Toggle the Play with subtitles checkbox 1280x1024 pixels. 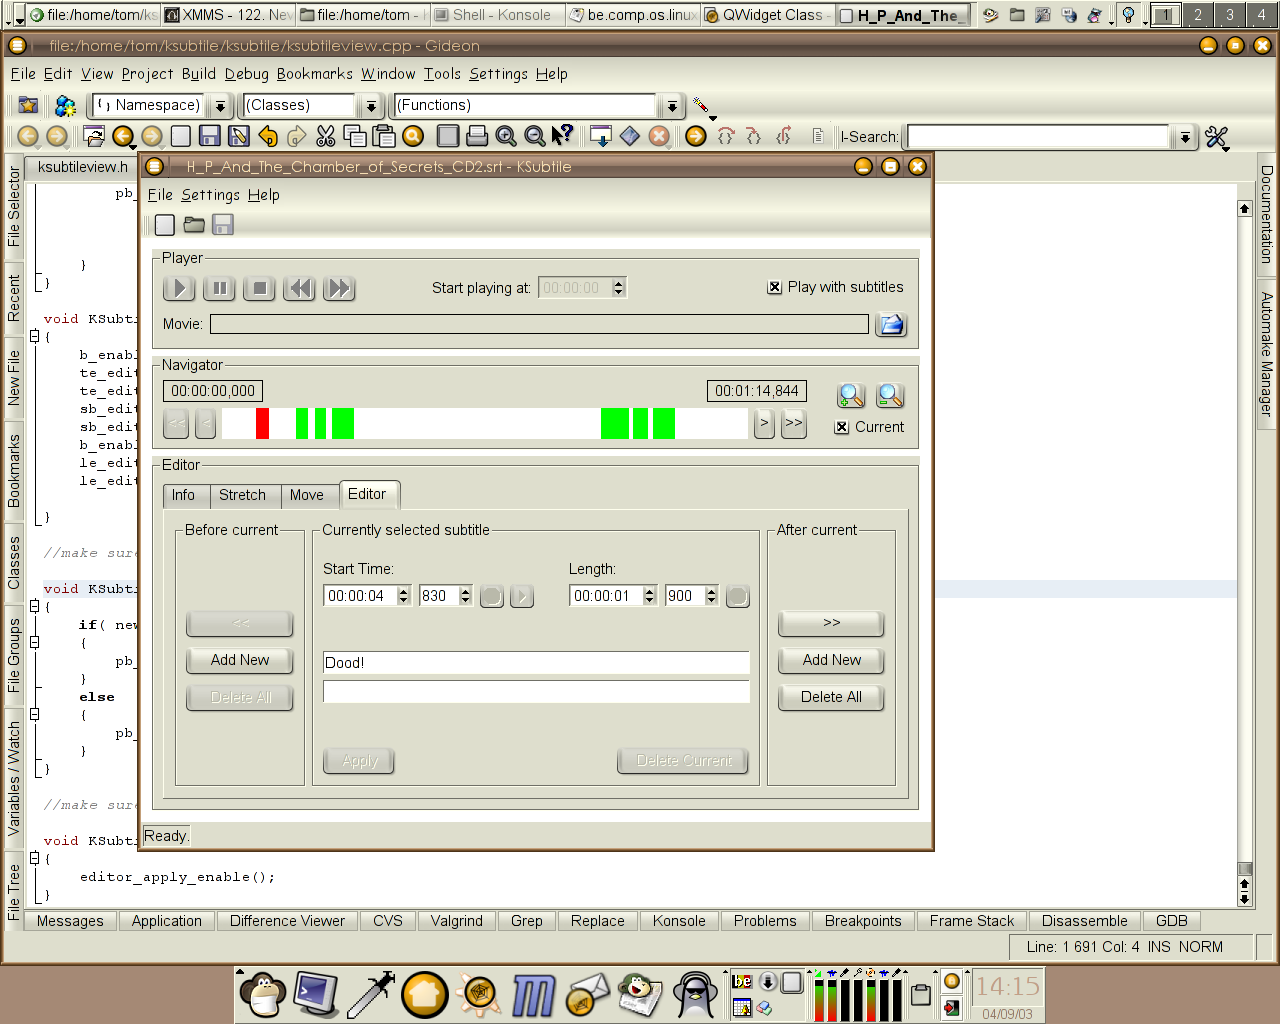pos(774,288)
